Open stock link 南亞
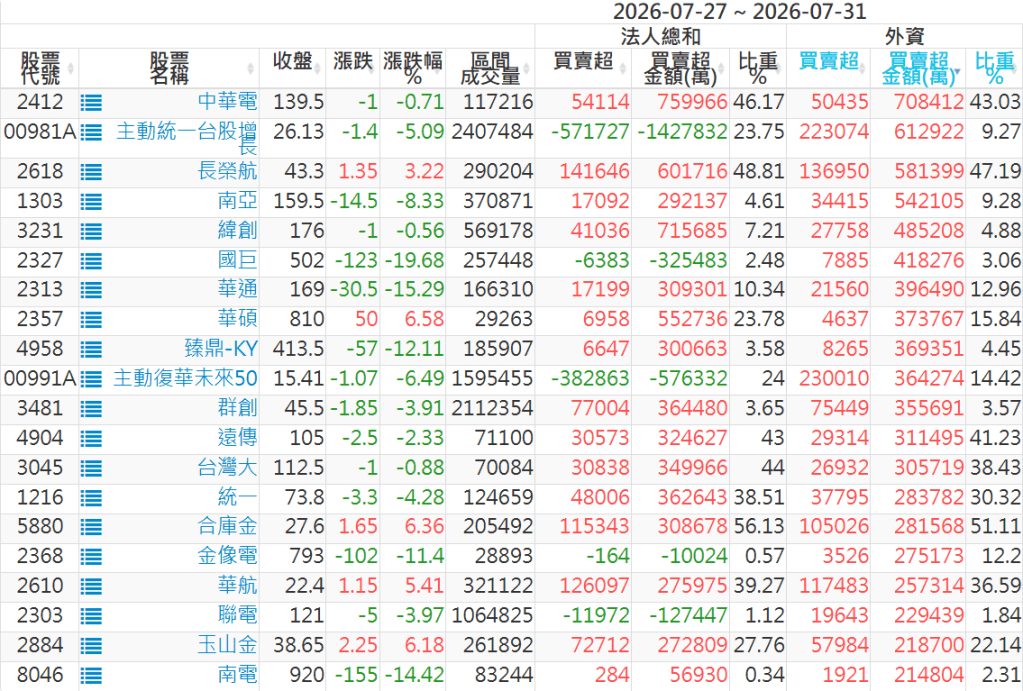1023x691 pixels. pos(237,201)
